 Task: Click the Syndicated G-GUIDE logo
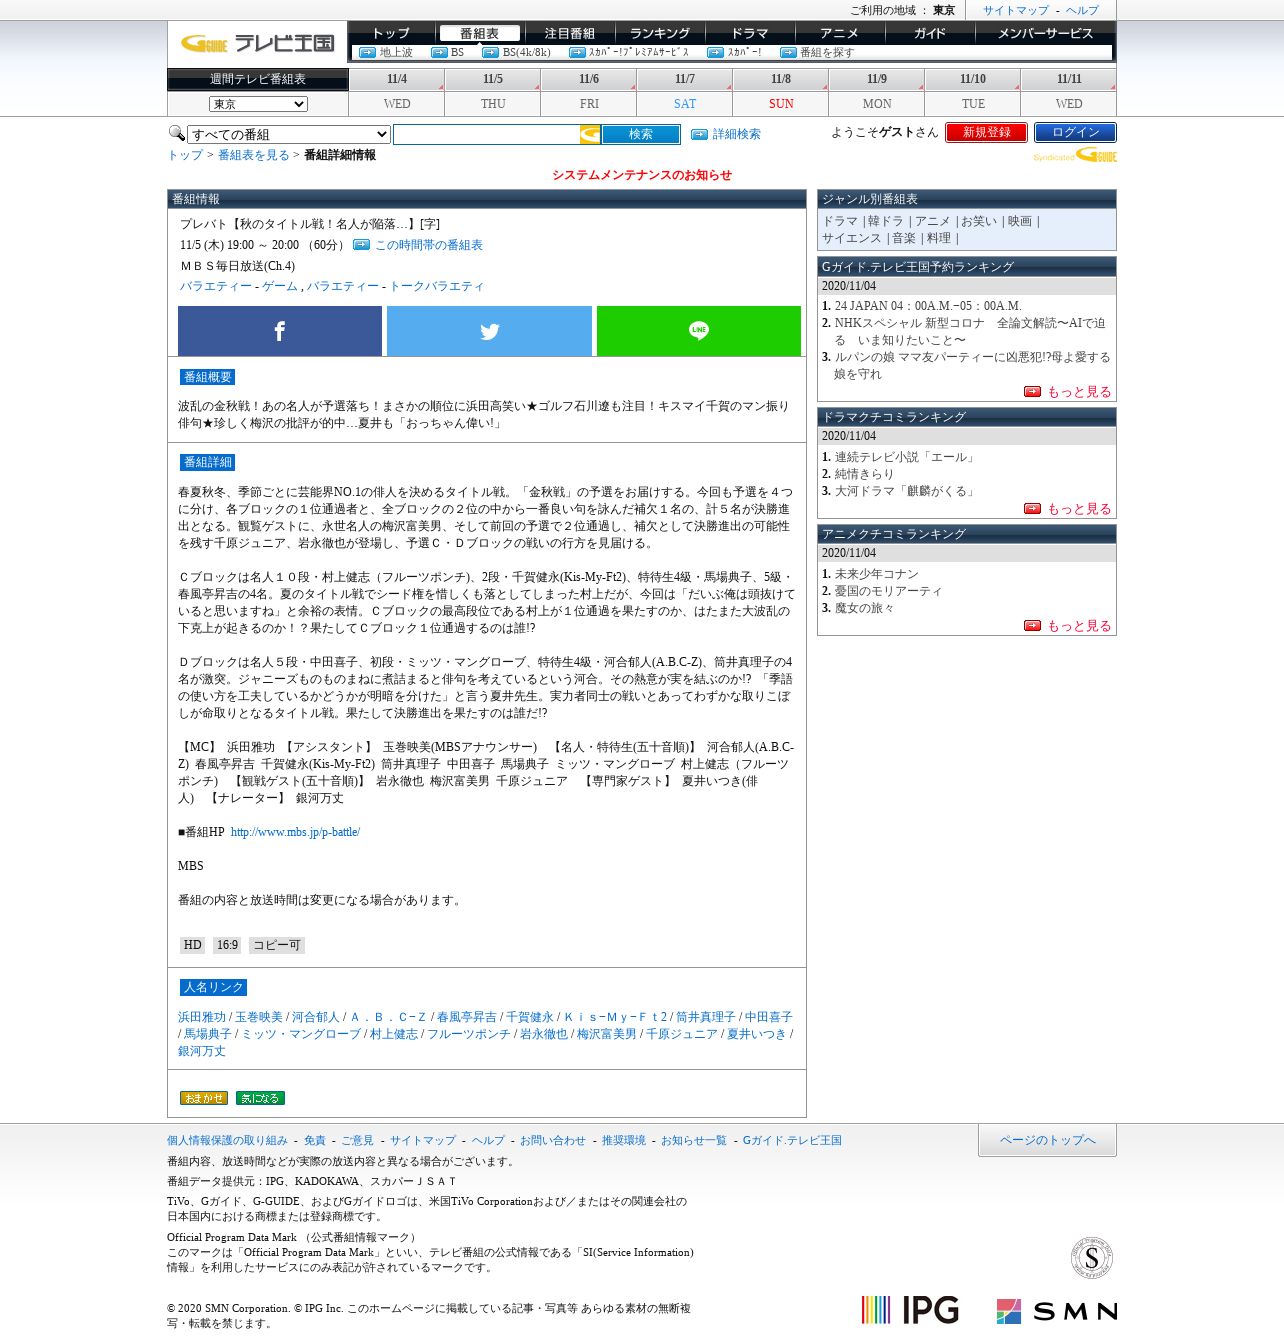1076,156
